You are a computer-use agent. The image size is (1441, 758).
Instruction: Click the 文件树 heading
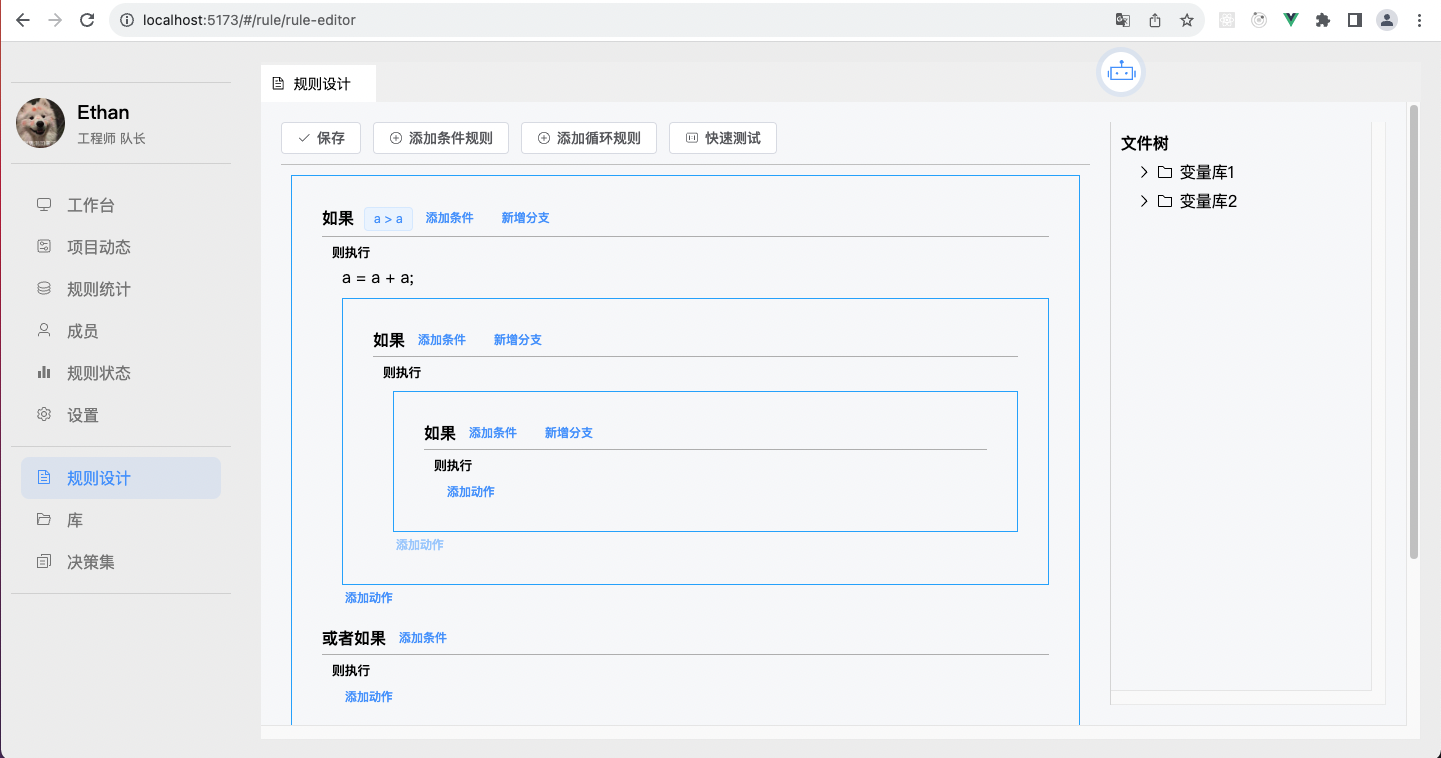click(x=1145, y=144)
